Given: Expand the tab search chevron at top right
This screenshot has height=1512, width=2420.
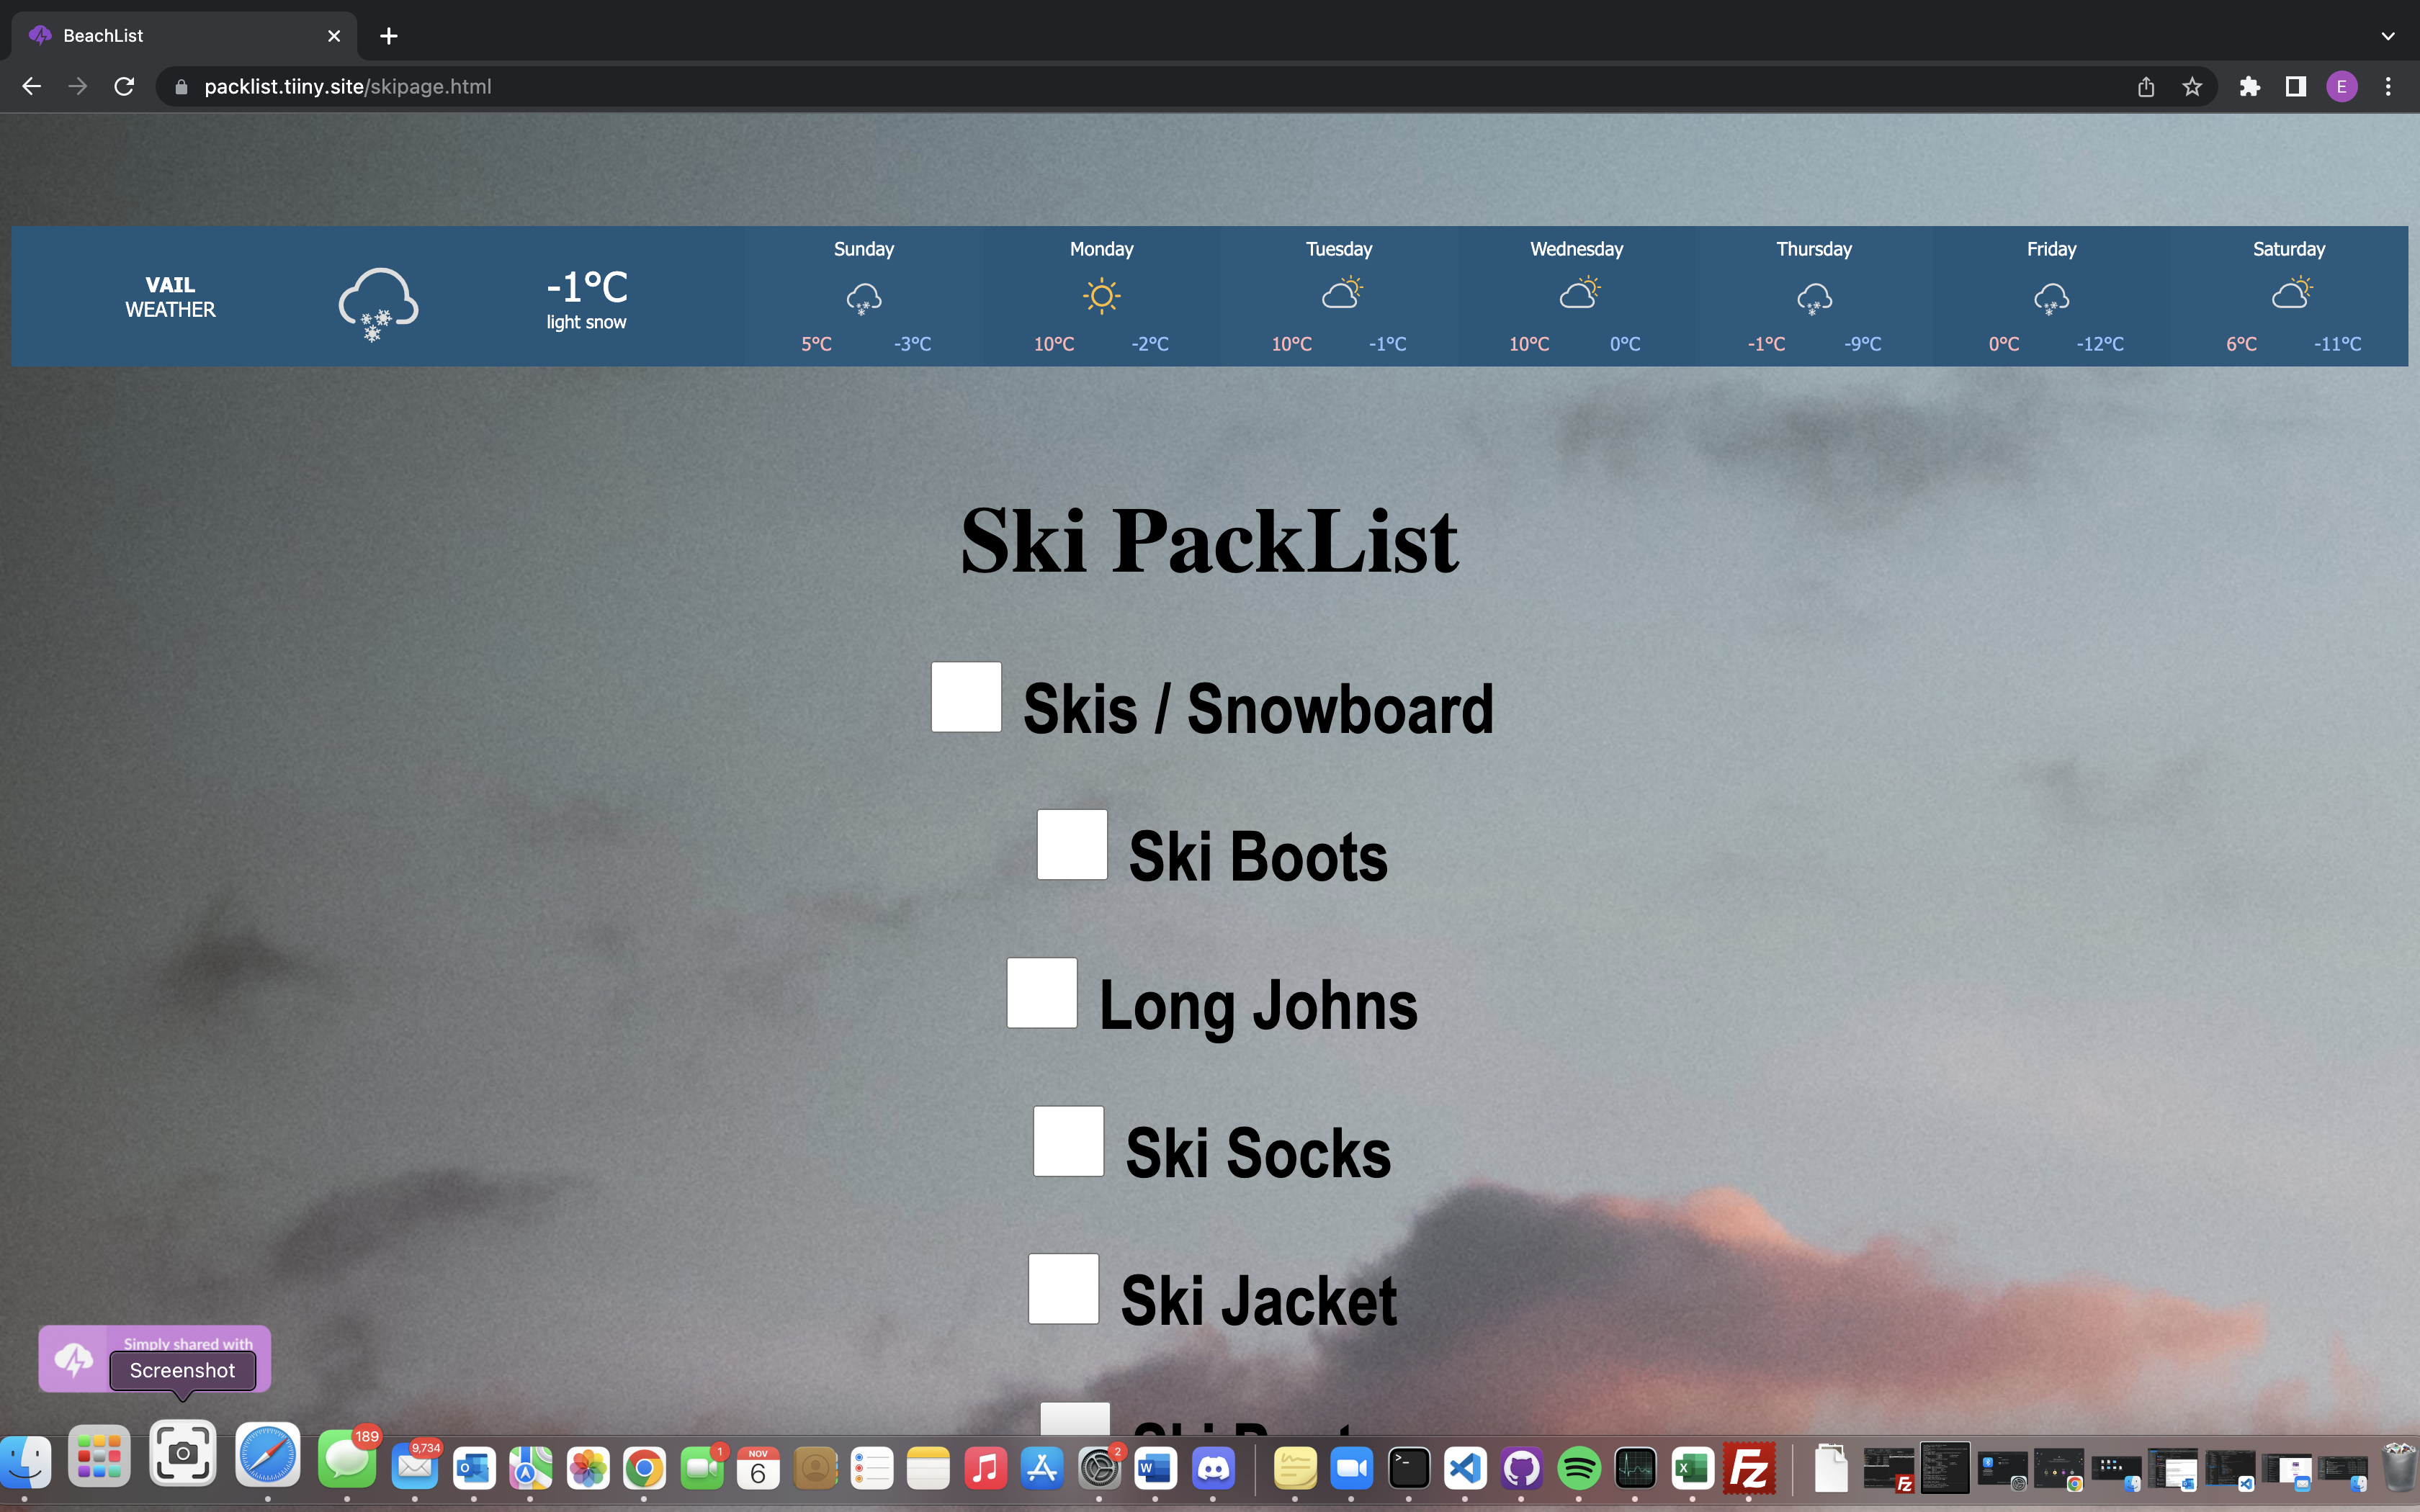Looking at the screenshot, I should [2388, 36].
